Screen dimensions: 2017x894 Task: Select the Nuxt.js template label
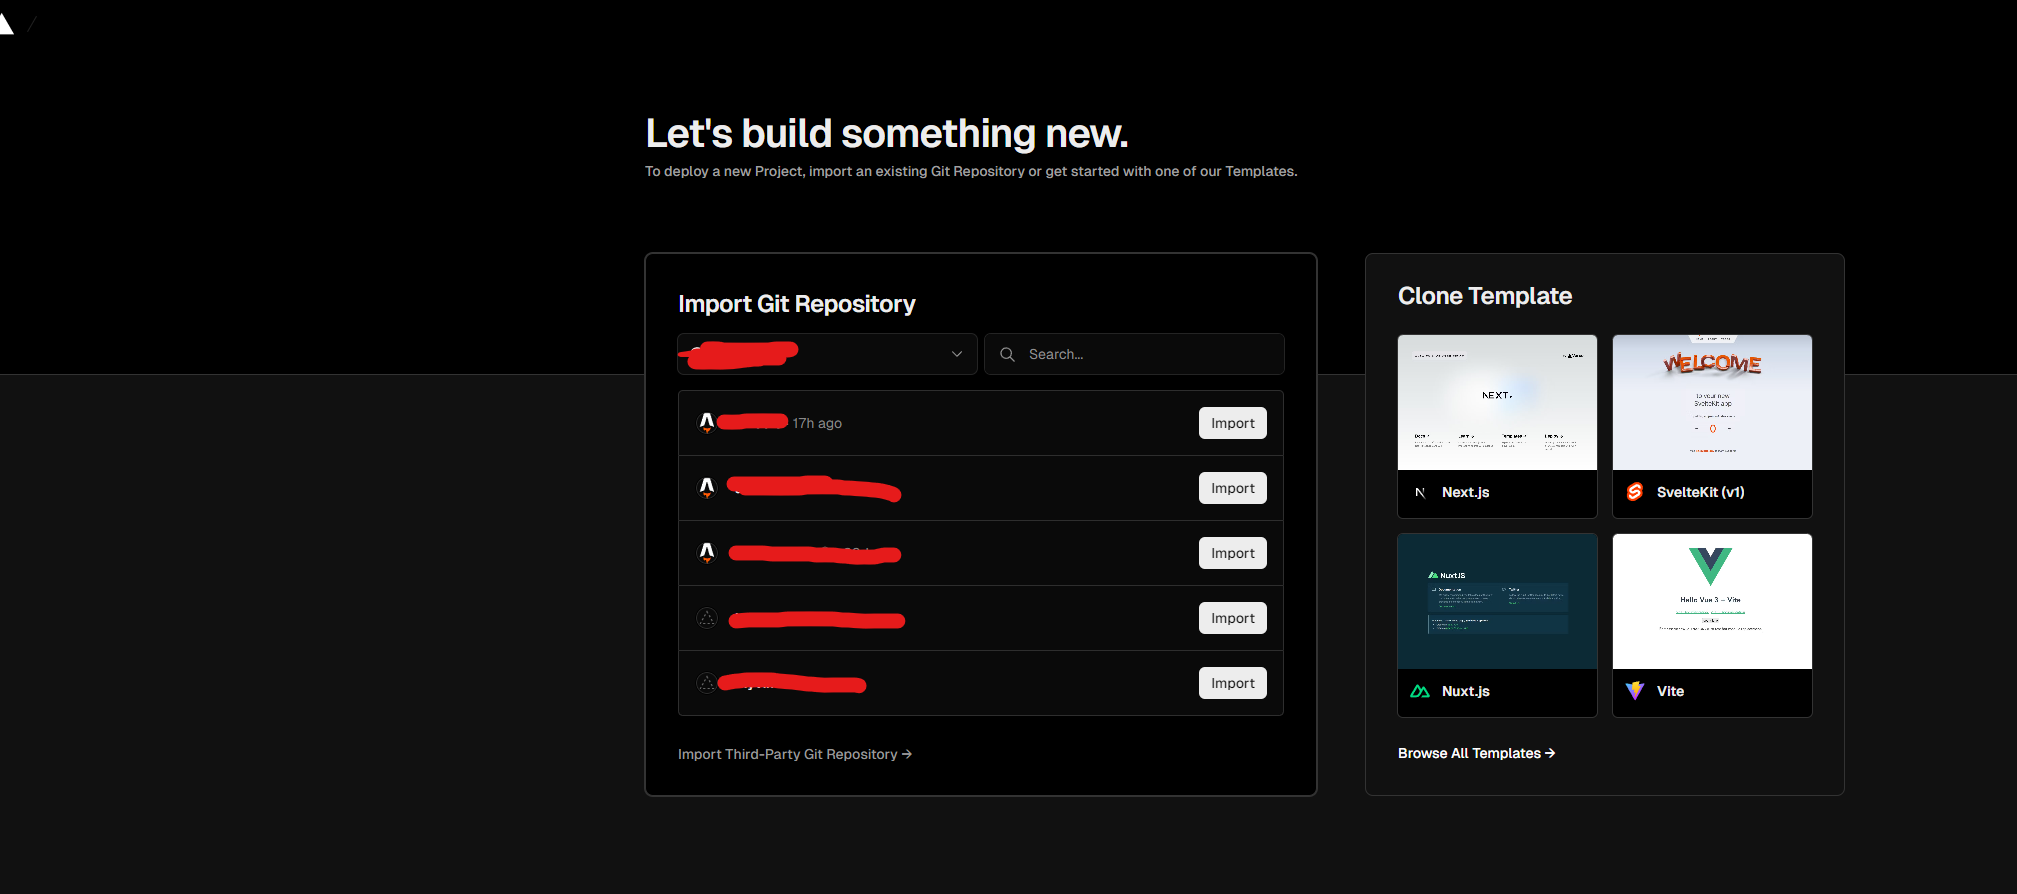click(1465, 691)
